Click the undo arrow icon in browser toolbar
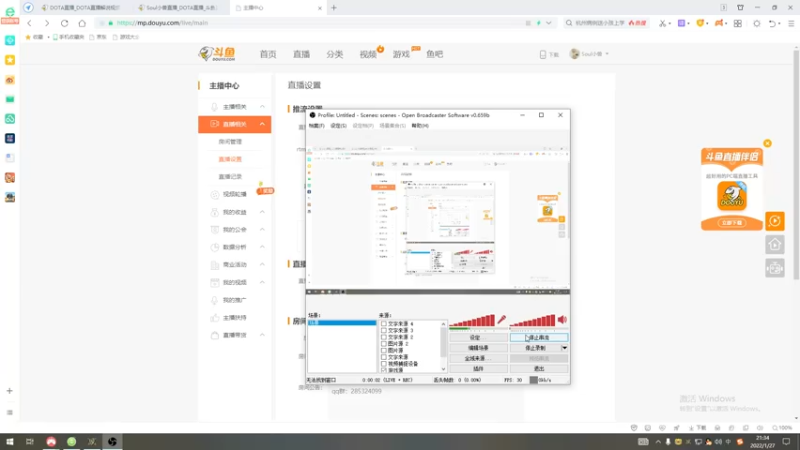The image size is (800, 450). pos(772,23)
